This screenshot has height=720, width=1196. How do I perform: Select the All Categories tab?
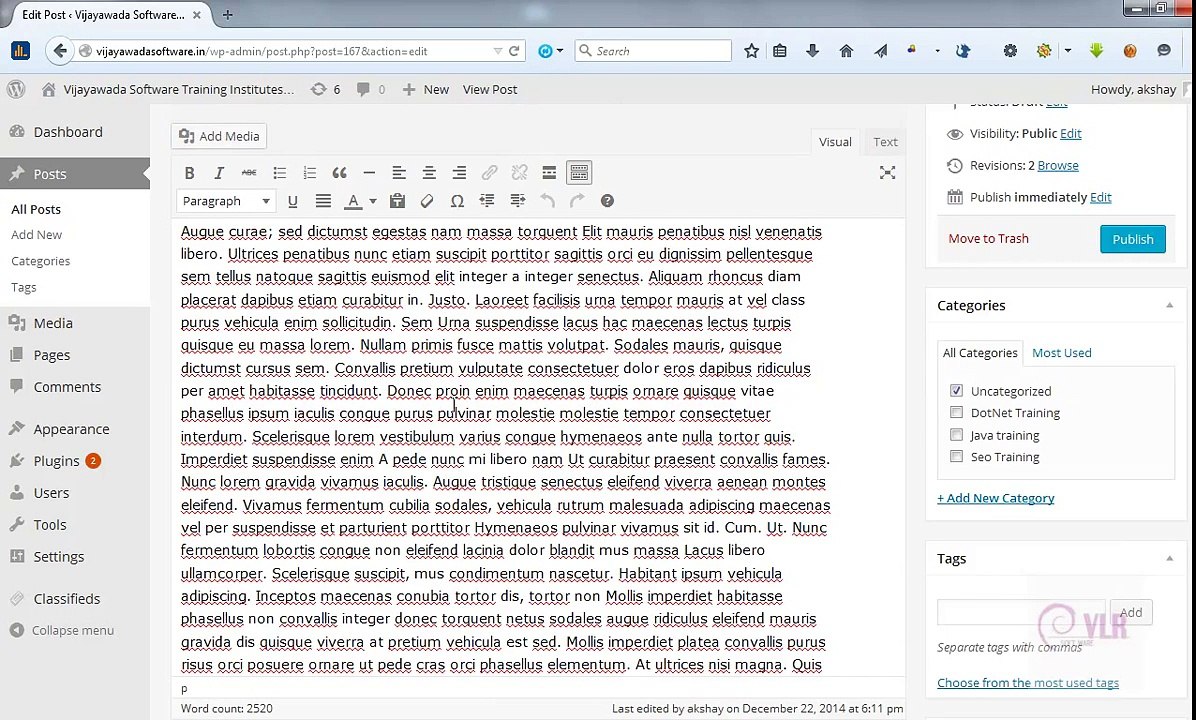click(980, 353)
